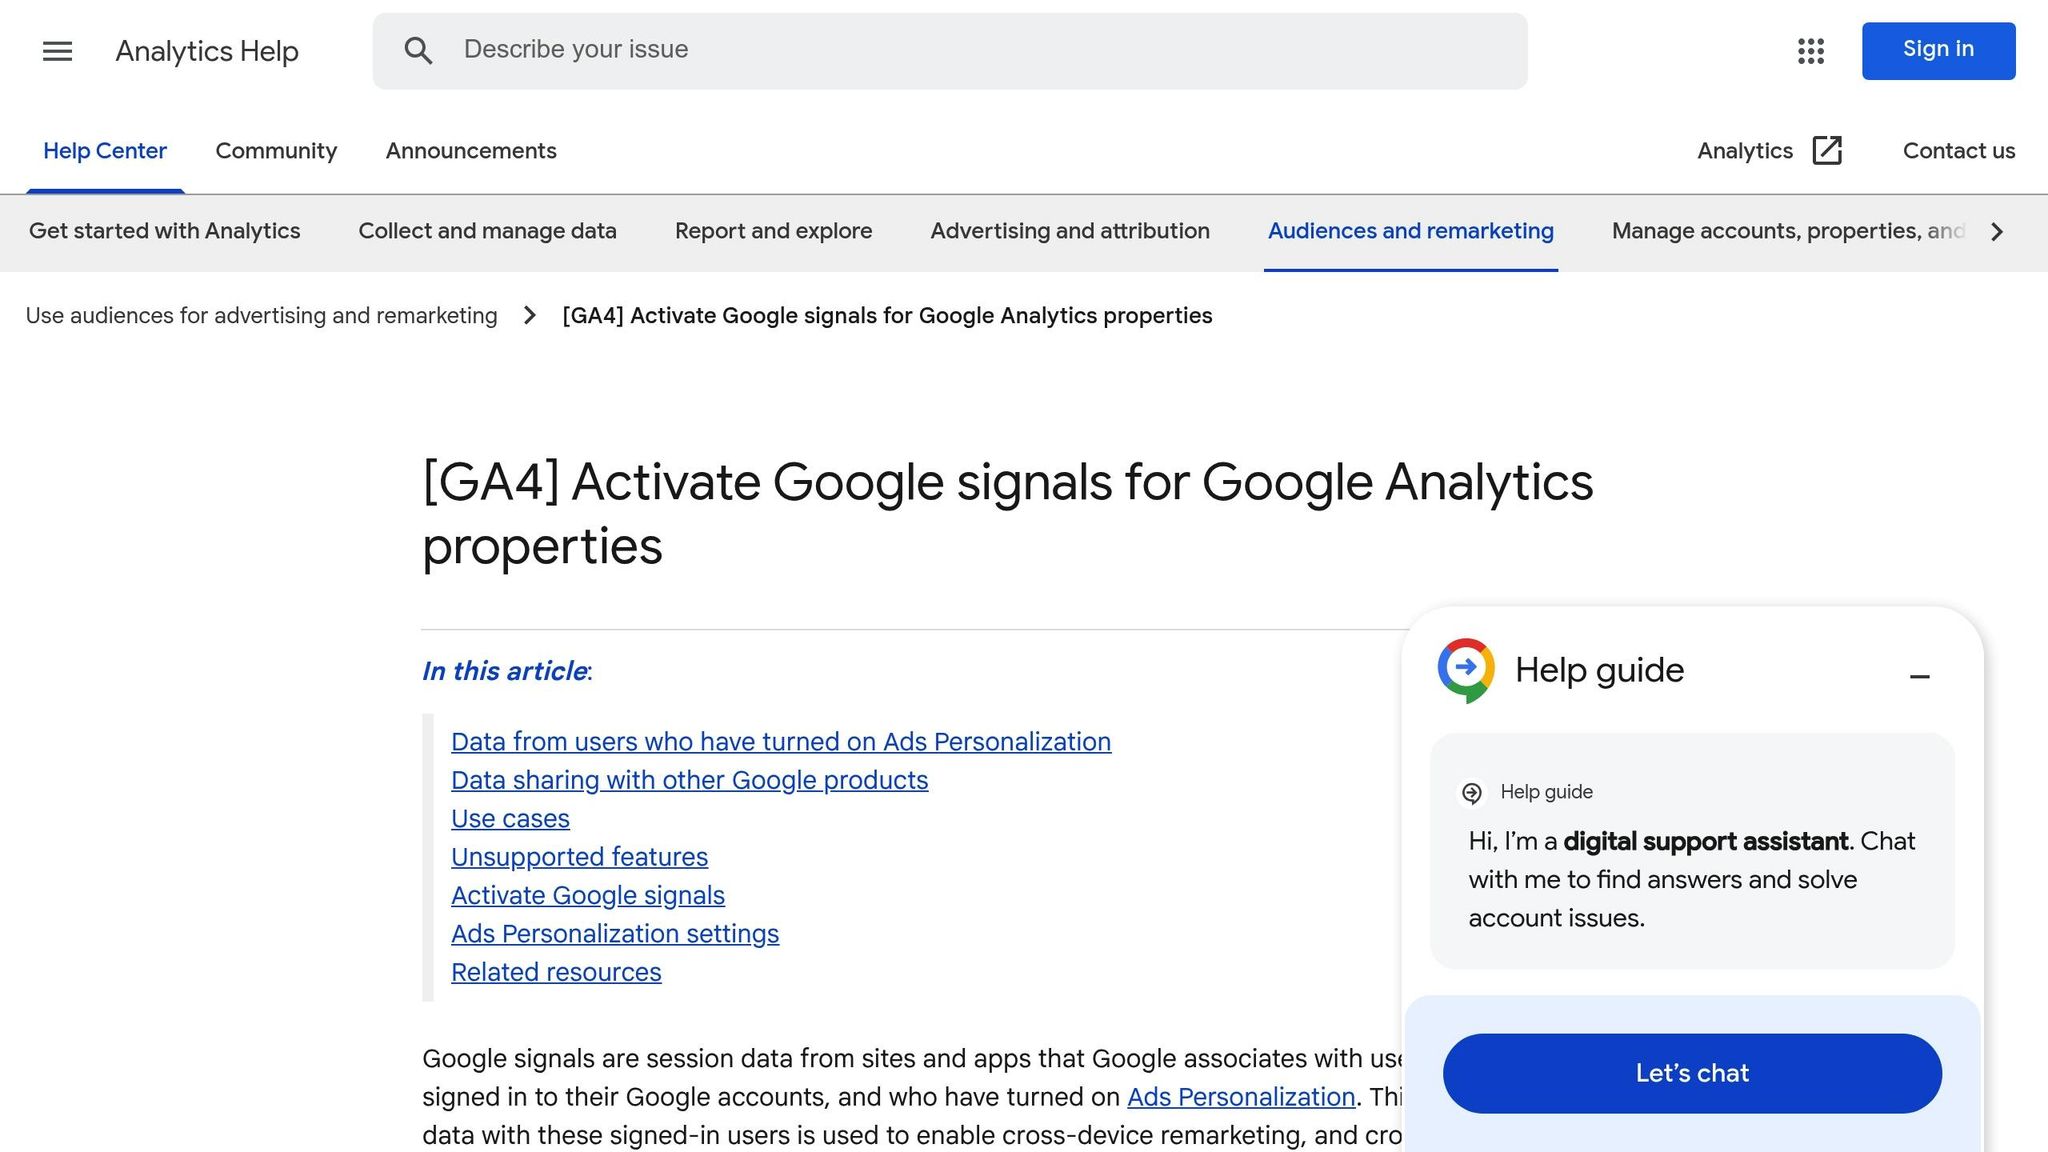Viewport: 2048px width, 1152px height.
Task: Open the navigation hamburger menu
Action: click(57, 51)
